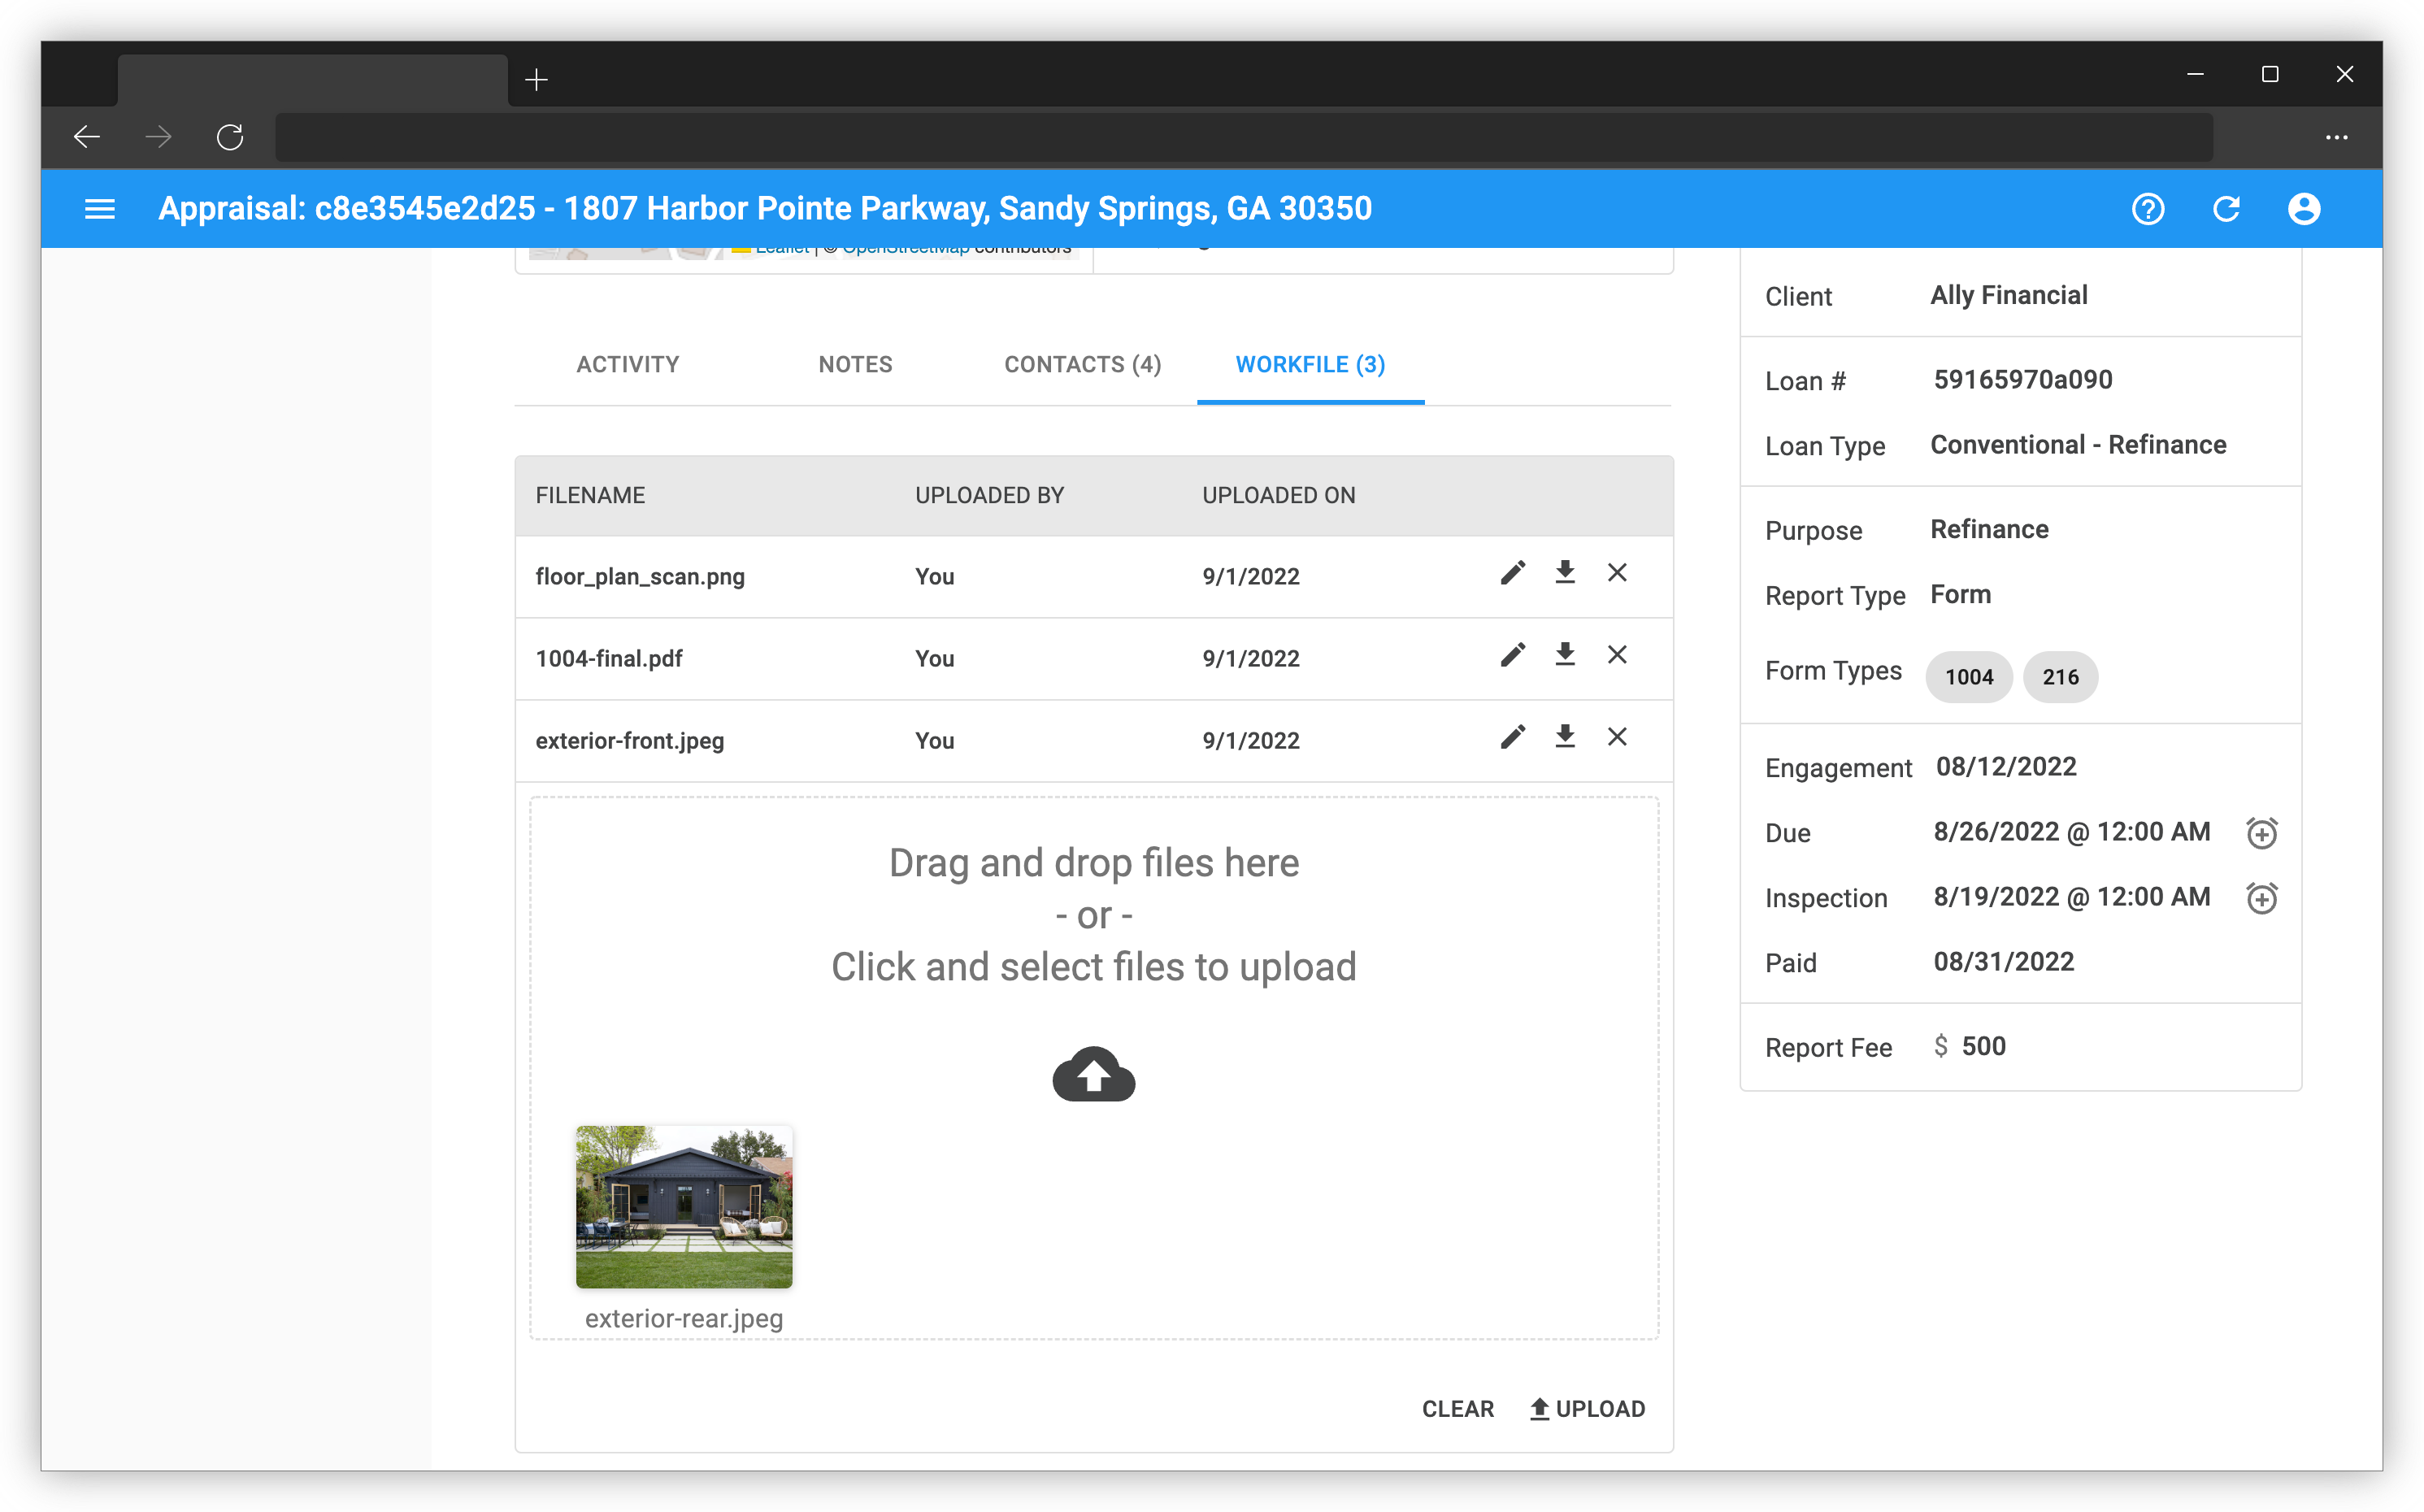The image size is (2424, 1512).
Task: Open the navigation hamburger menu
Action: pyautogui.click(x=100, y=209)
